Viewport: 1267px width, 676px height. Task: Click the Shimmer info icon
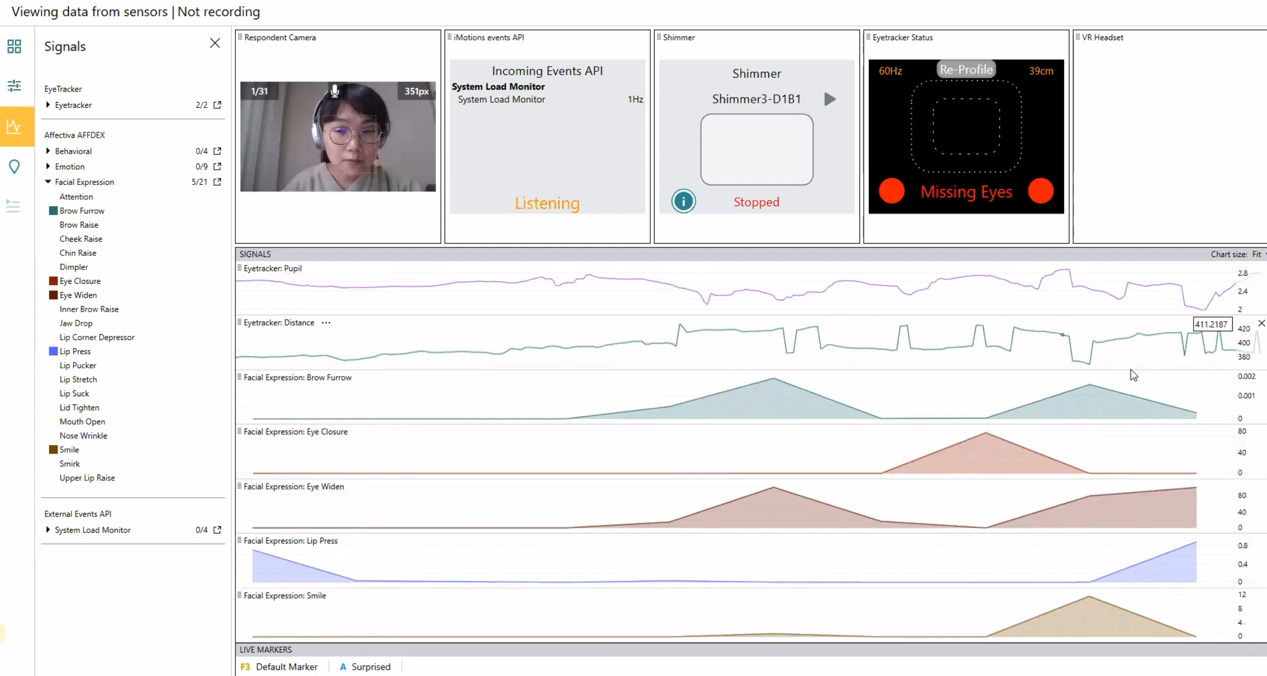click(683, 201)
